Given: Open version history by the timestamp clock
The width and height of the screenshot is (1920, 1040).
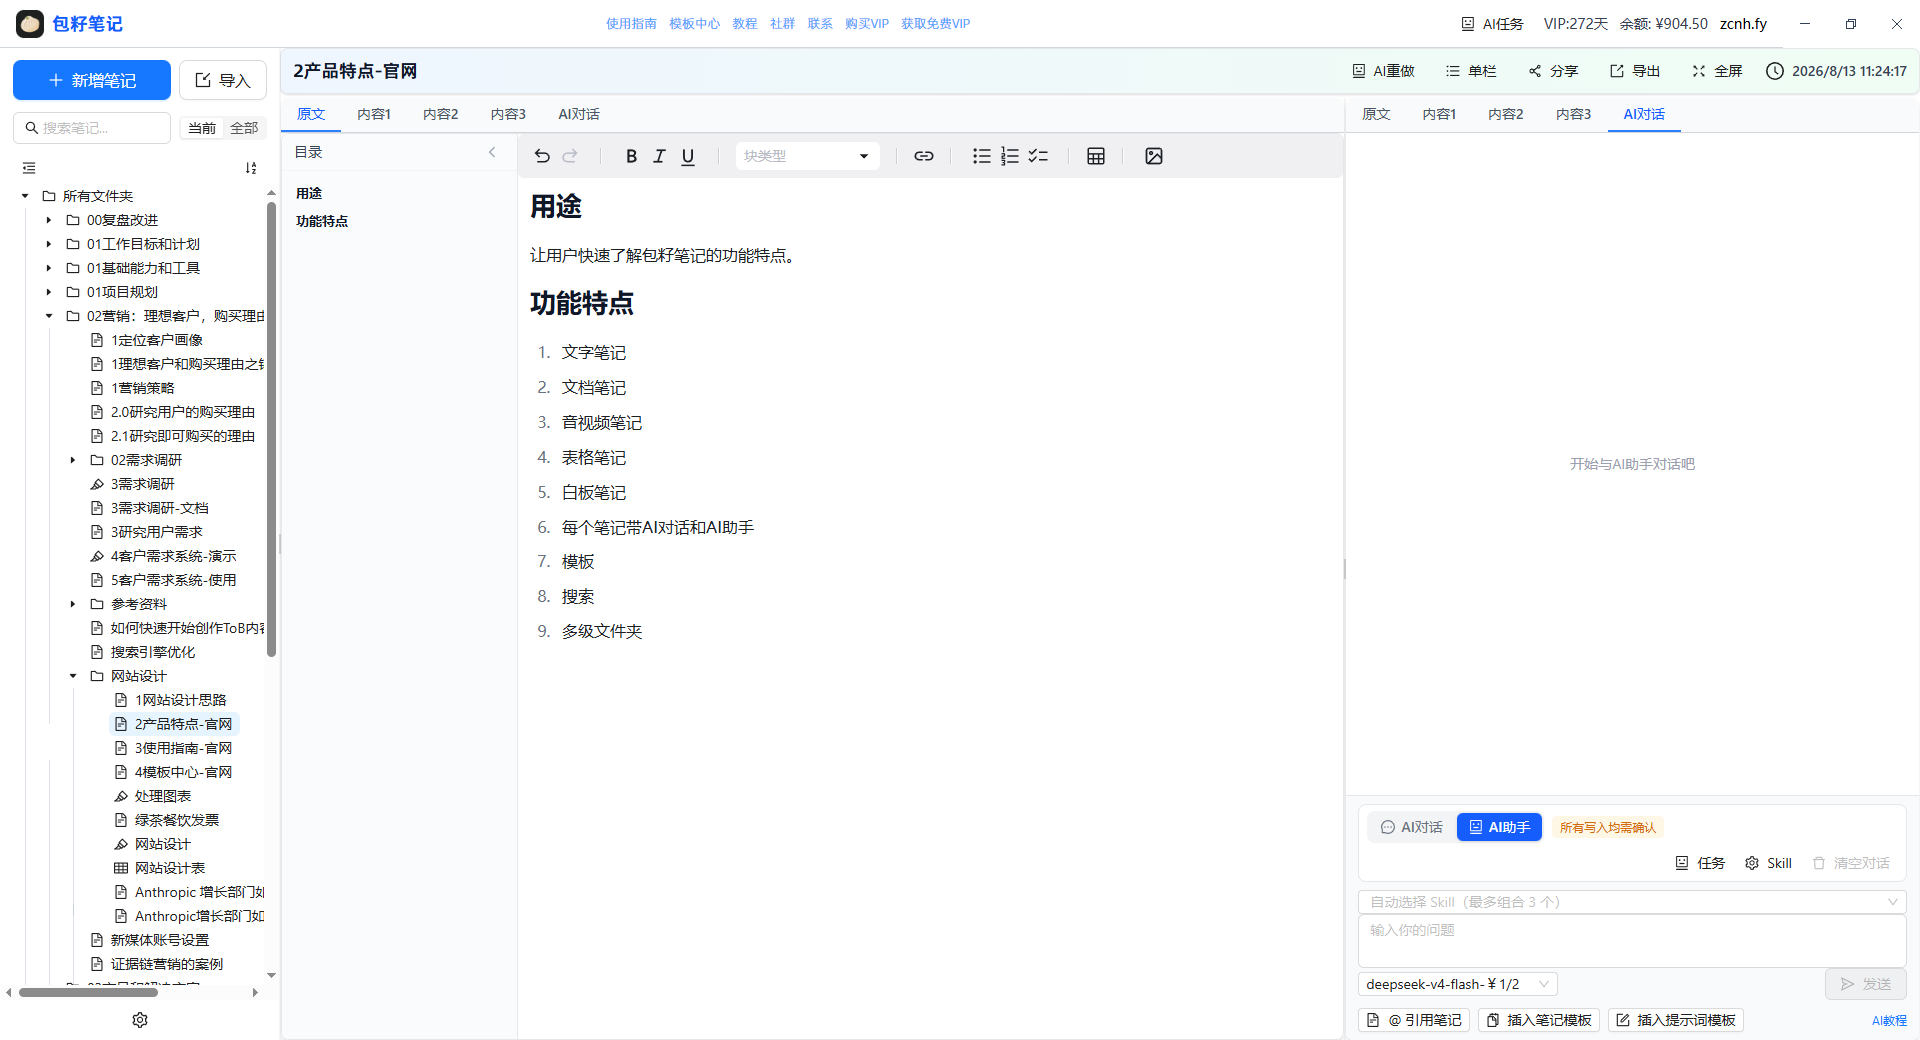Looking at the screenshot, I should tap(1775, 71).
